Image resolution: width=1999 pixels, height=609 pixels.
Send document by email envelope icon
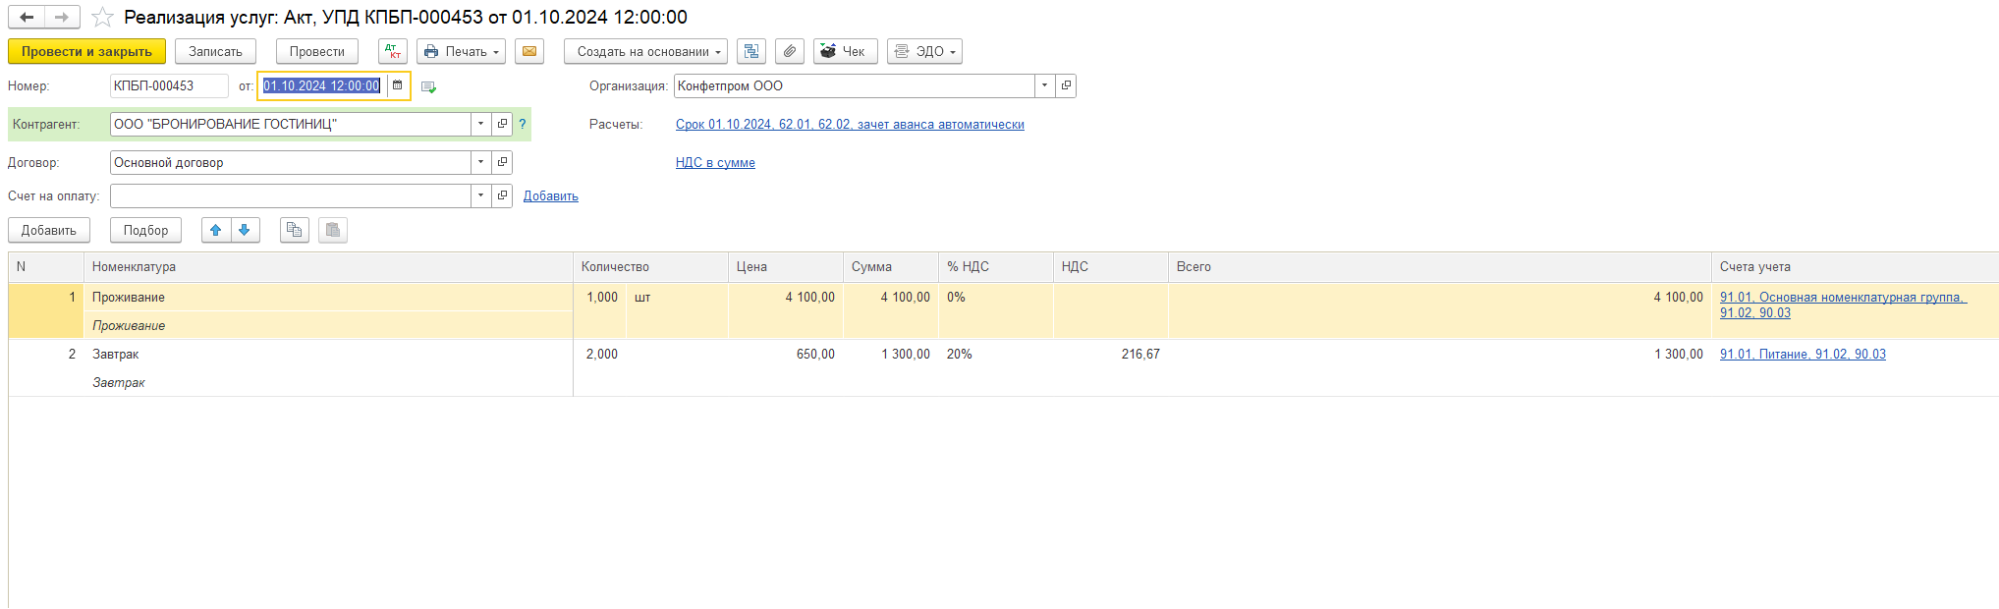click(530, 51)
